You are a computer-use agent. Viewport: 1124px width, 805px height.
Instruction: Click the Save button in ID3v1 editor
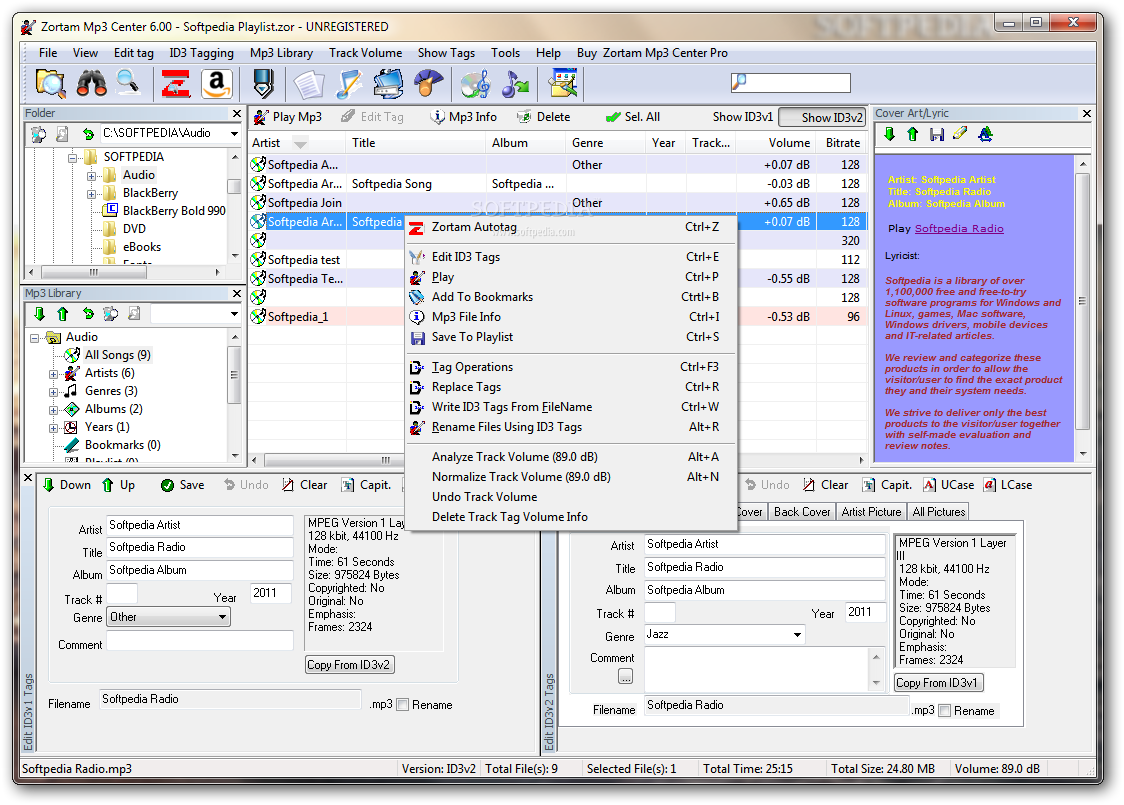pos(182,485)
